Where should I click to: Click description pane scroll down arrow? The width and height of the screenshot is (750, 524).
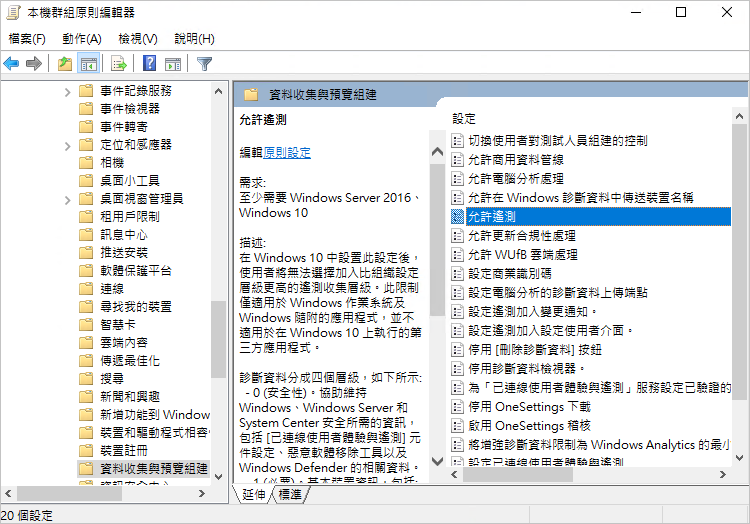click(x=437, y=461)
